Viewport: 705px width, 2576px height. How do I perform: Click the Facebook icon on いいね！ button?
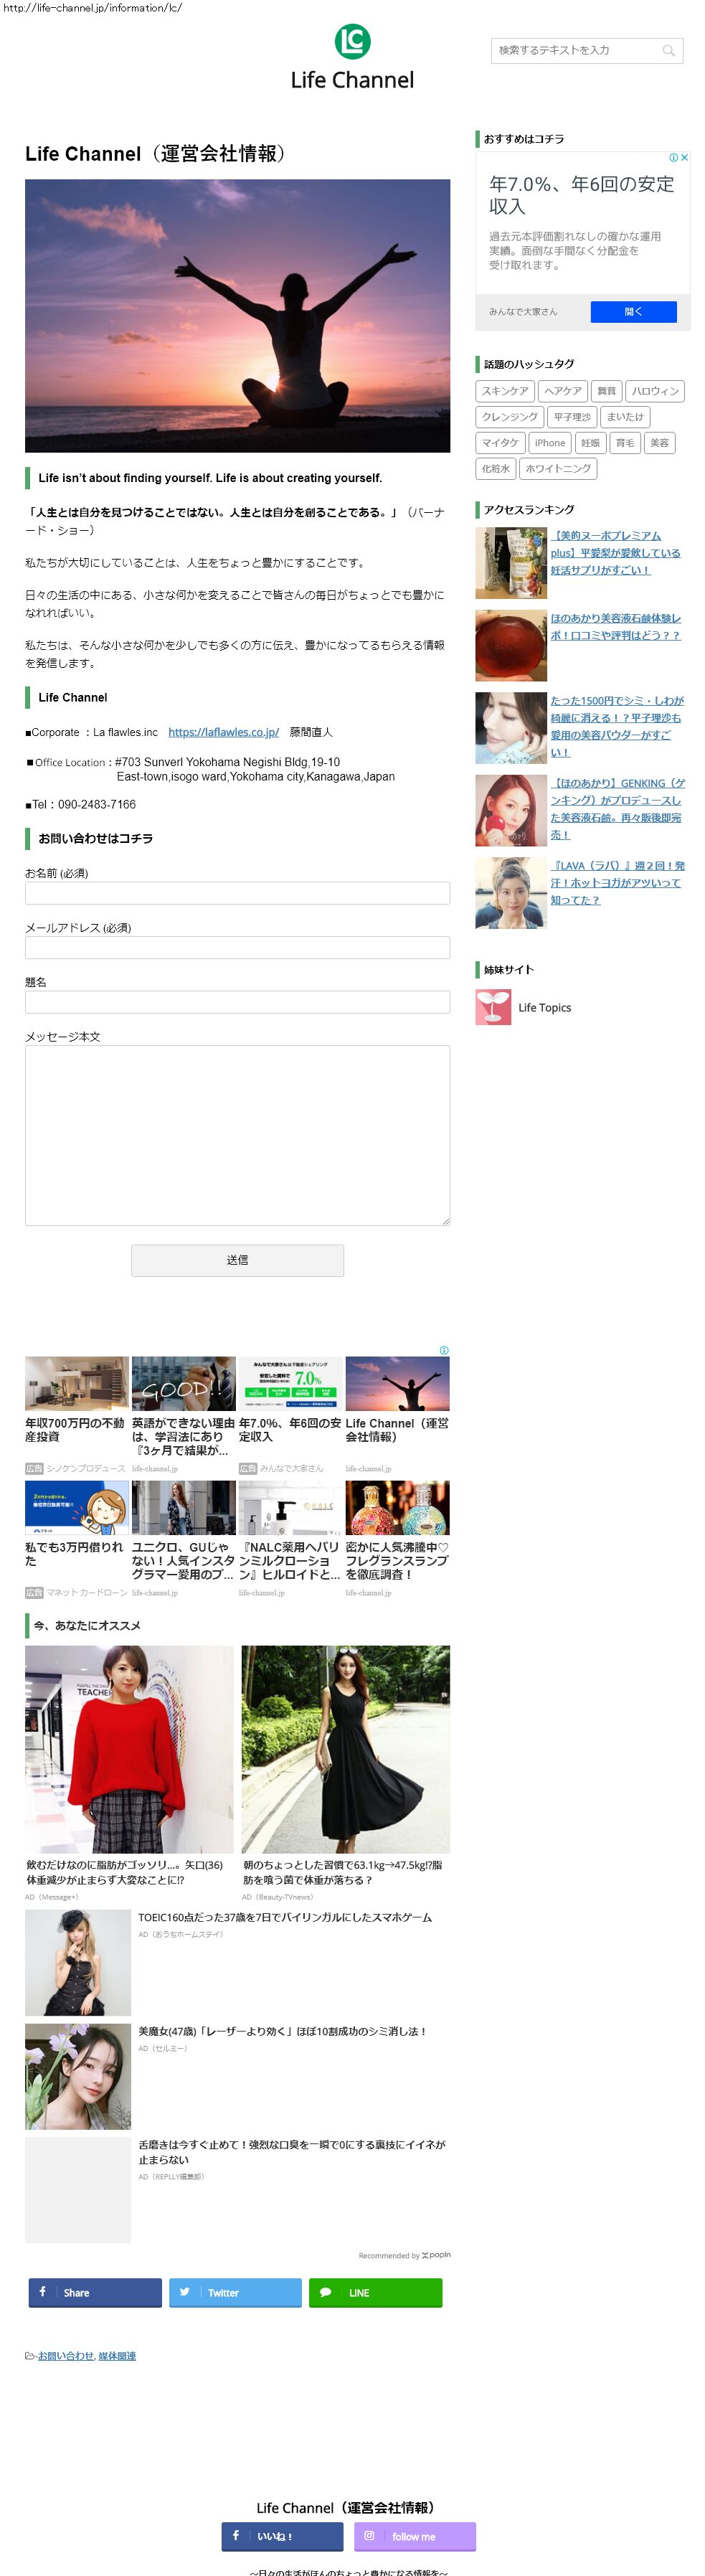pos(236,2535)
